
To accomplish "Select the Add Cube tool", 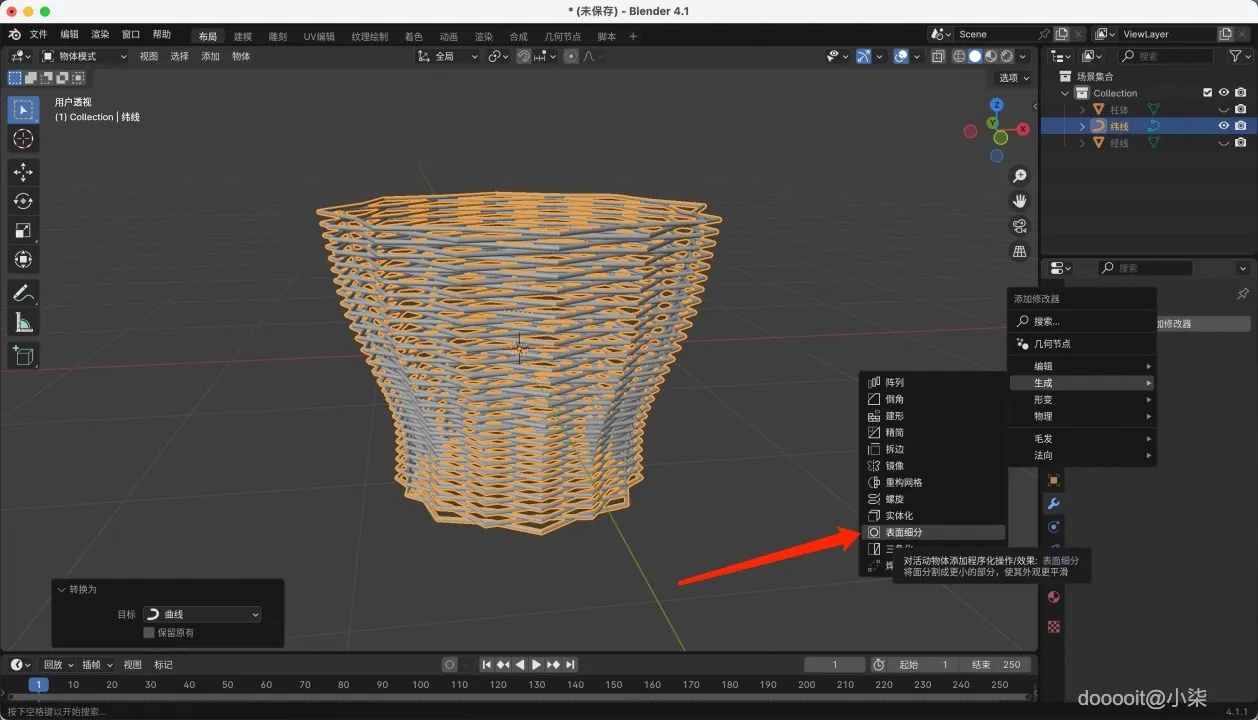I will point(23,355).
